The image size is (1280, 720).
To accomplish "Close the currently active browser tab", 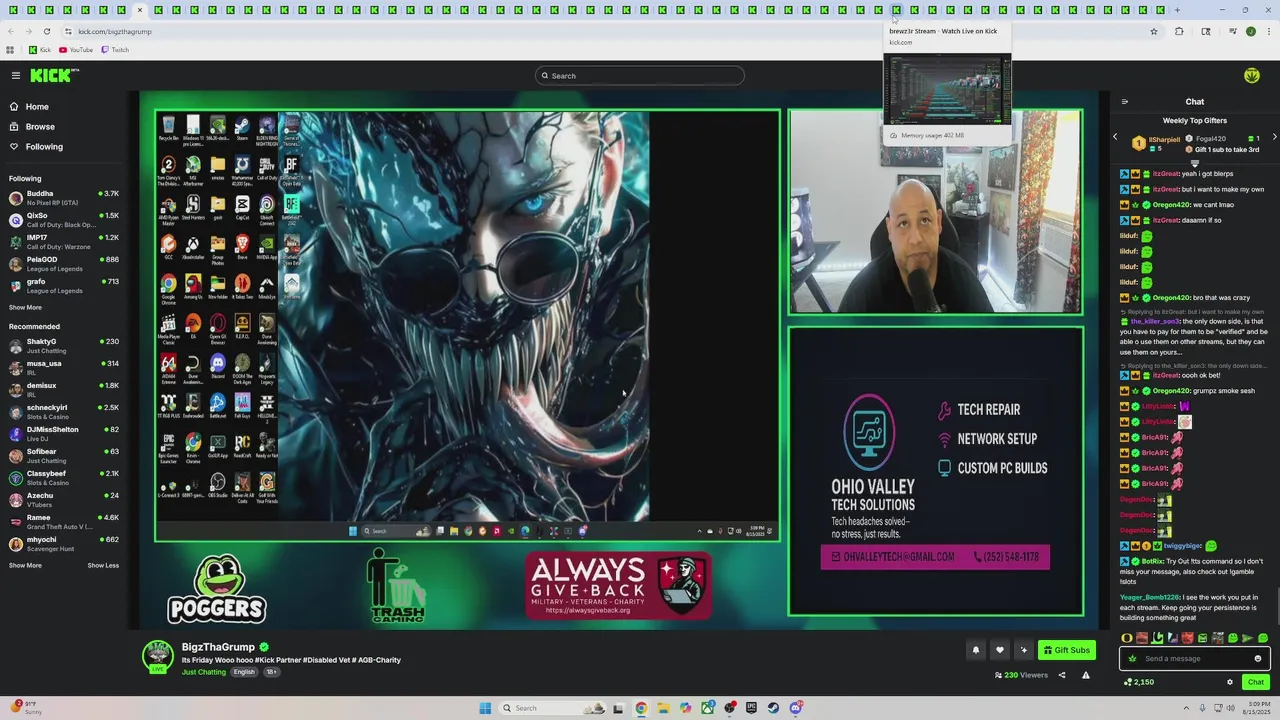I will click(140, 10).
